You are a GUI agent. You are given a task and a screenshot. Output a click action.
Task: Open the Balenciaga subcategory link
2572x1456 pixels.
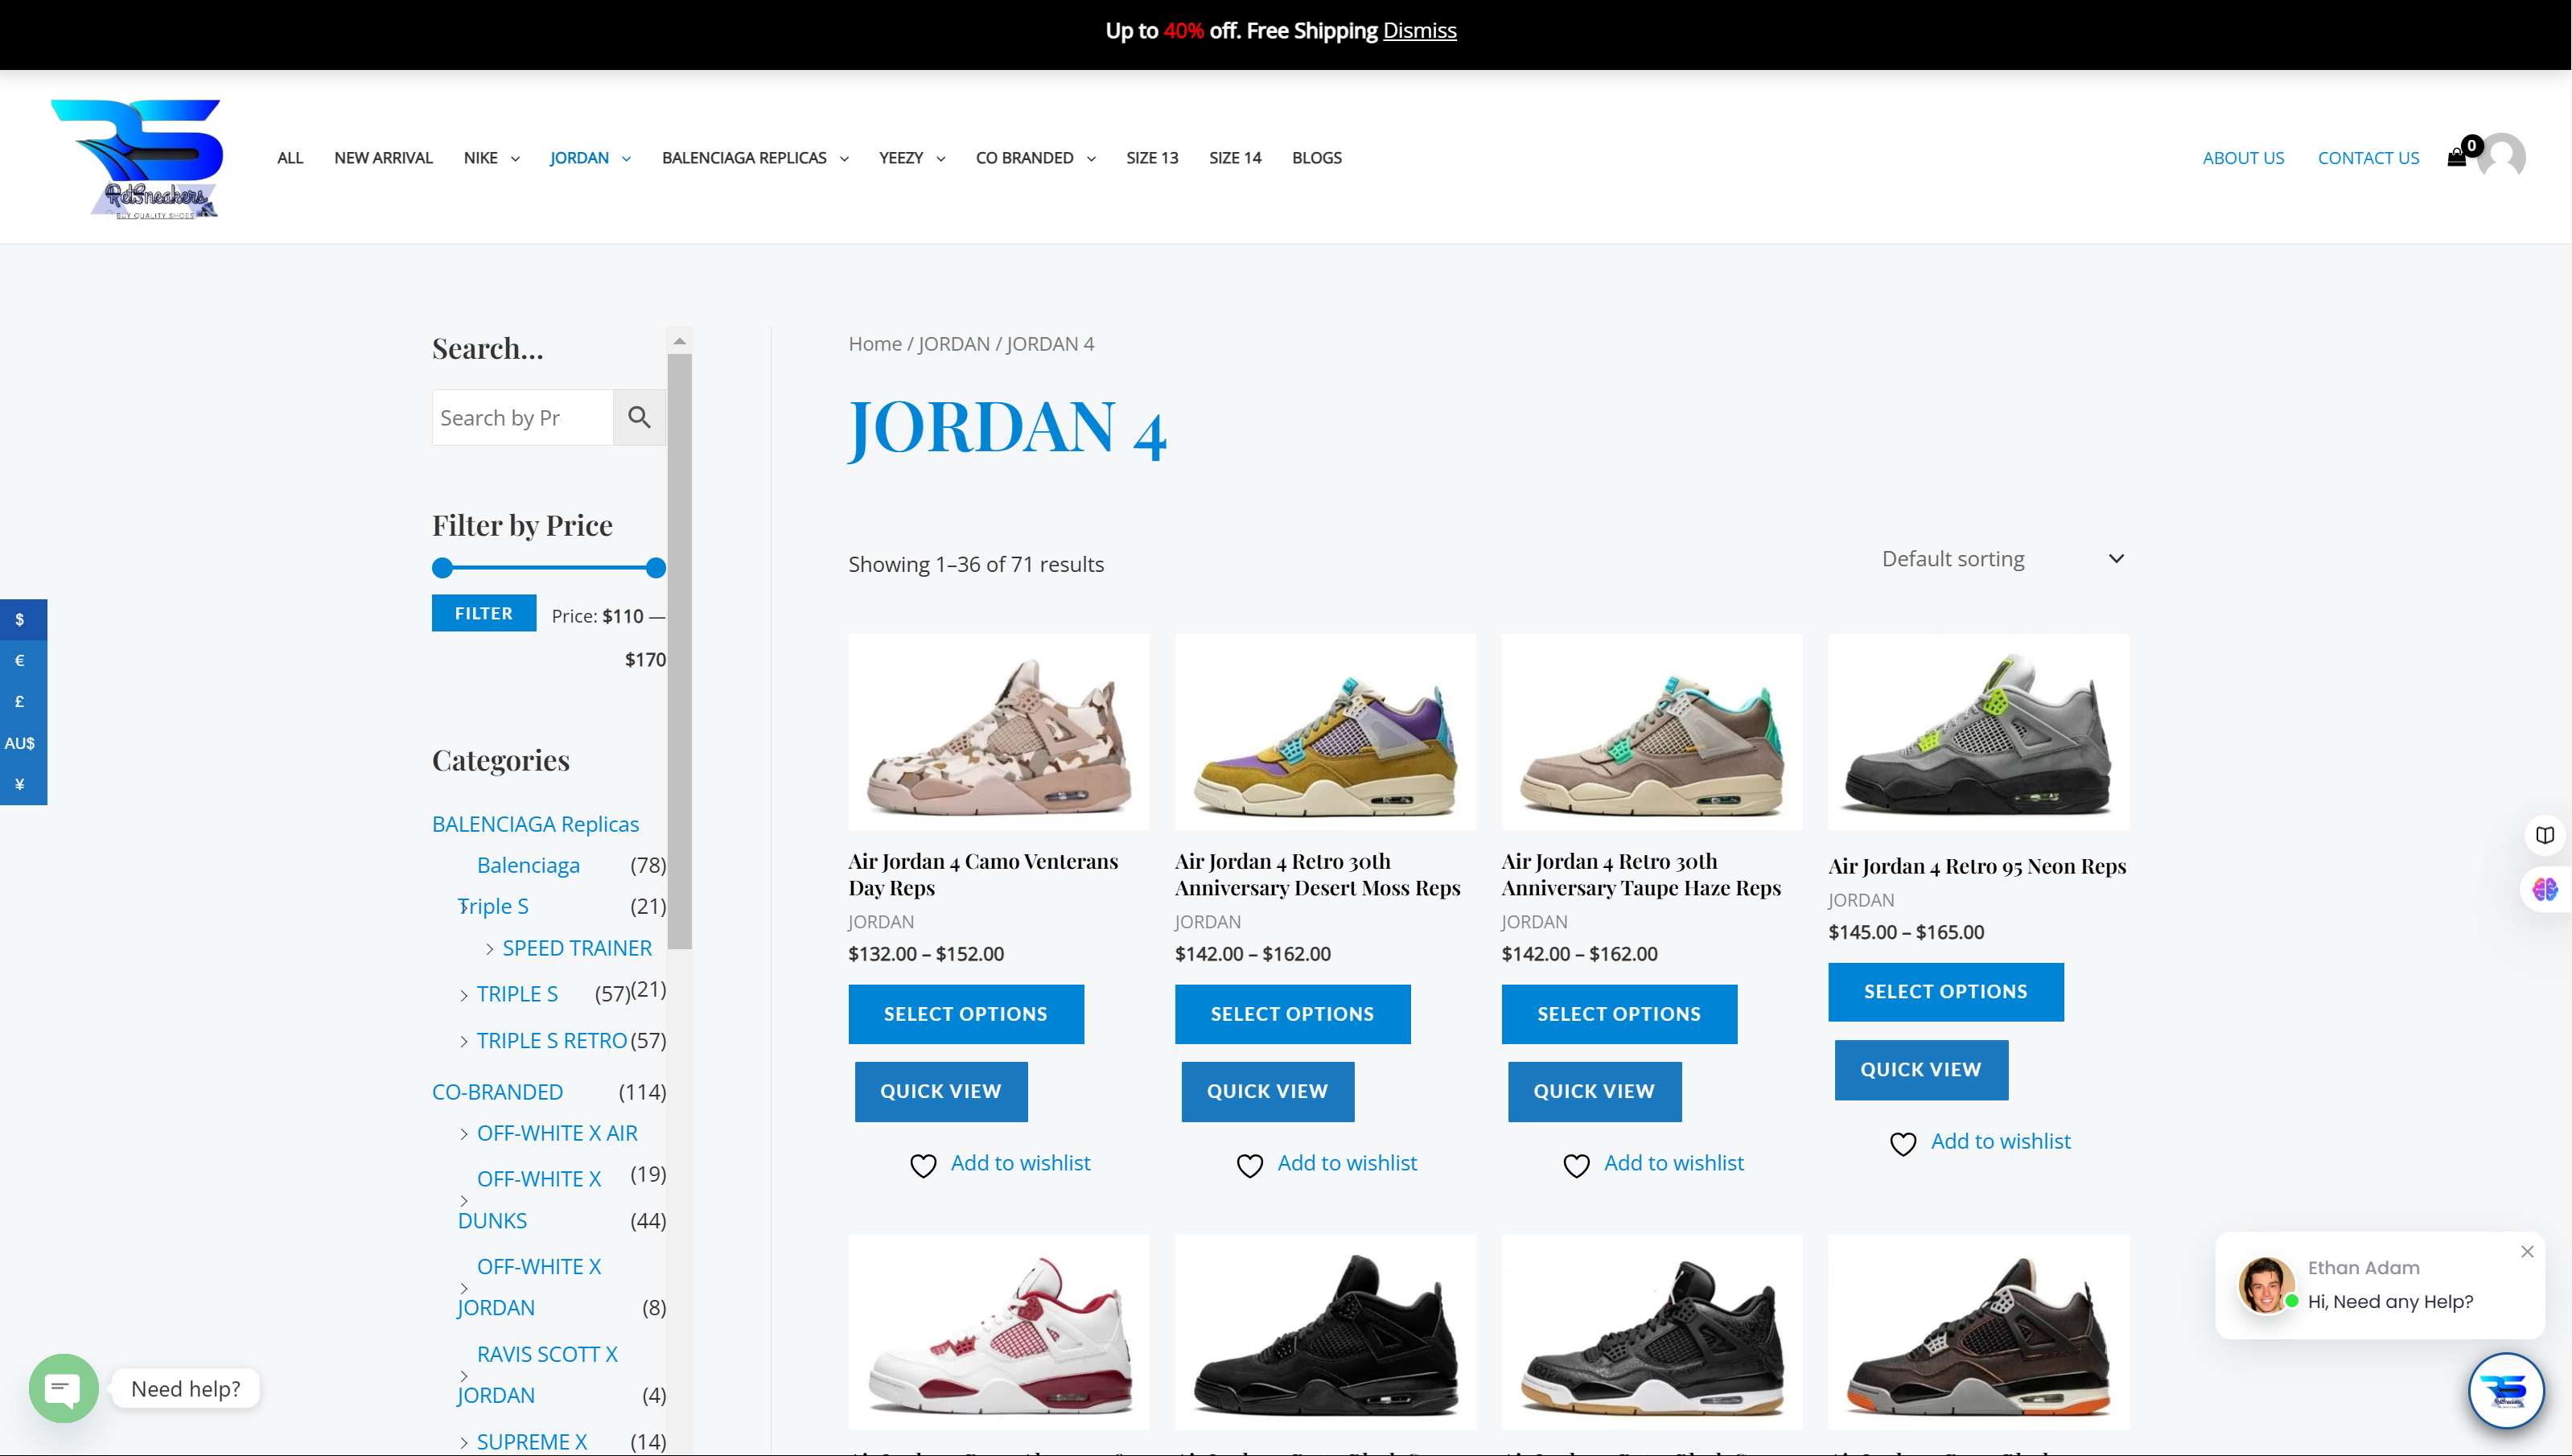tap(528, 865)
